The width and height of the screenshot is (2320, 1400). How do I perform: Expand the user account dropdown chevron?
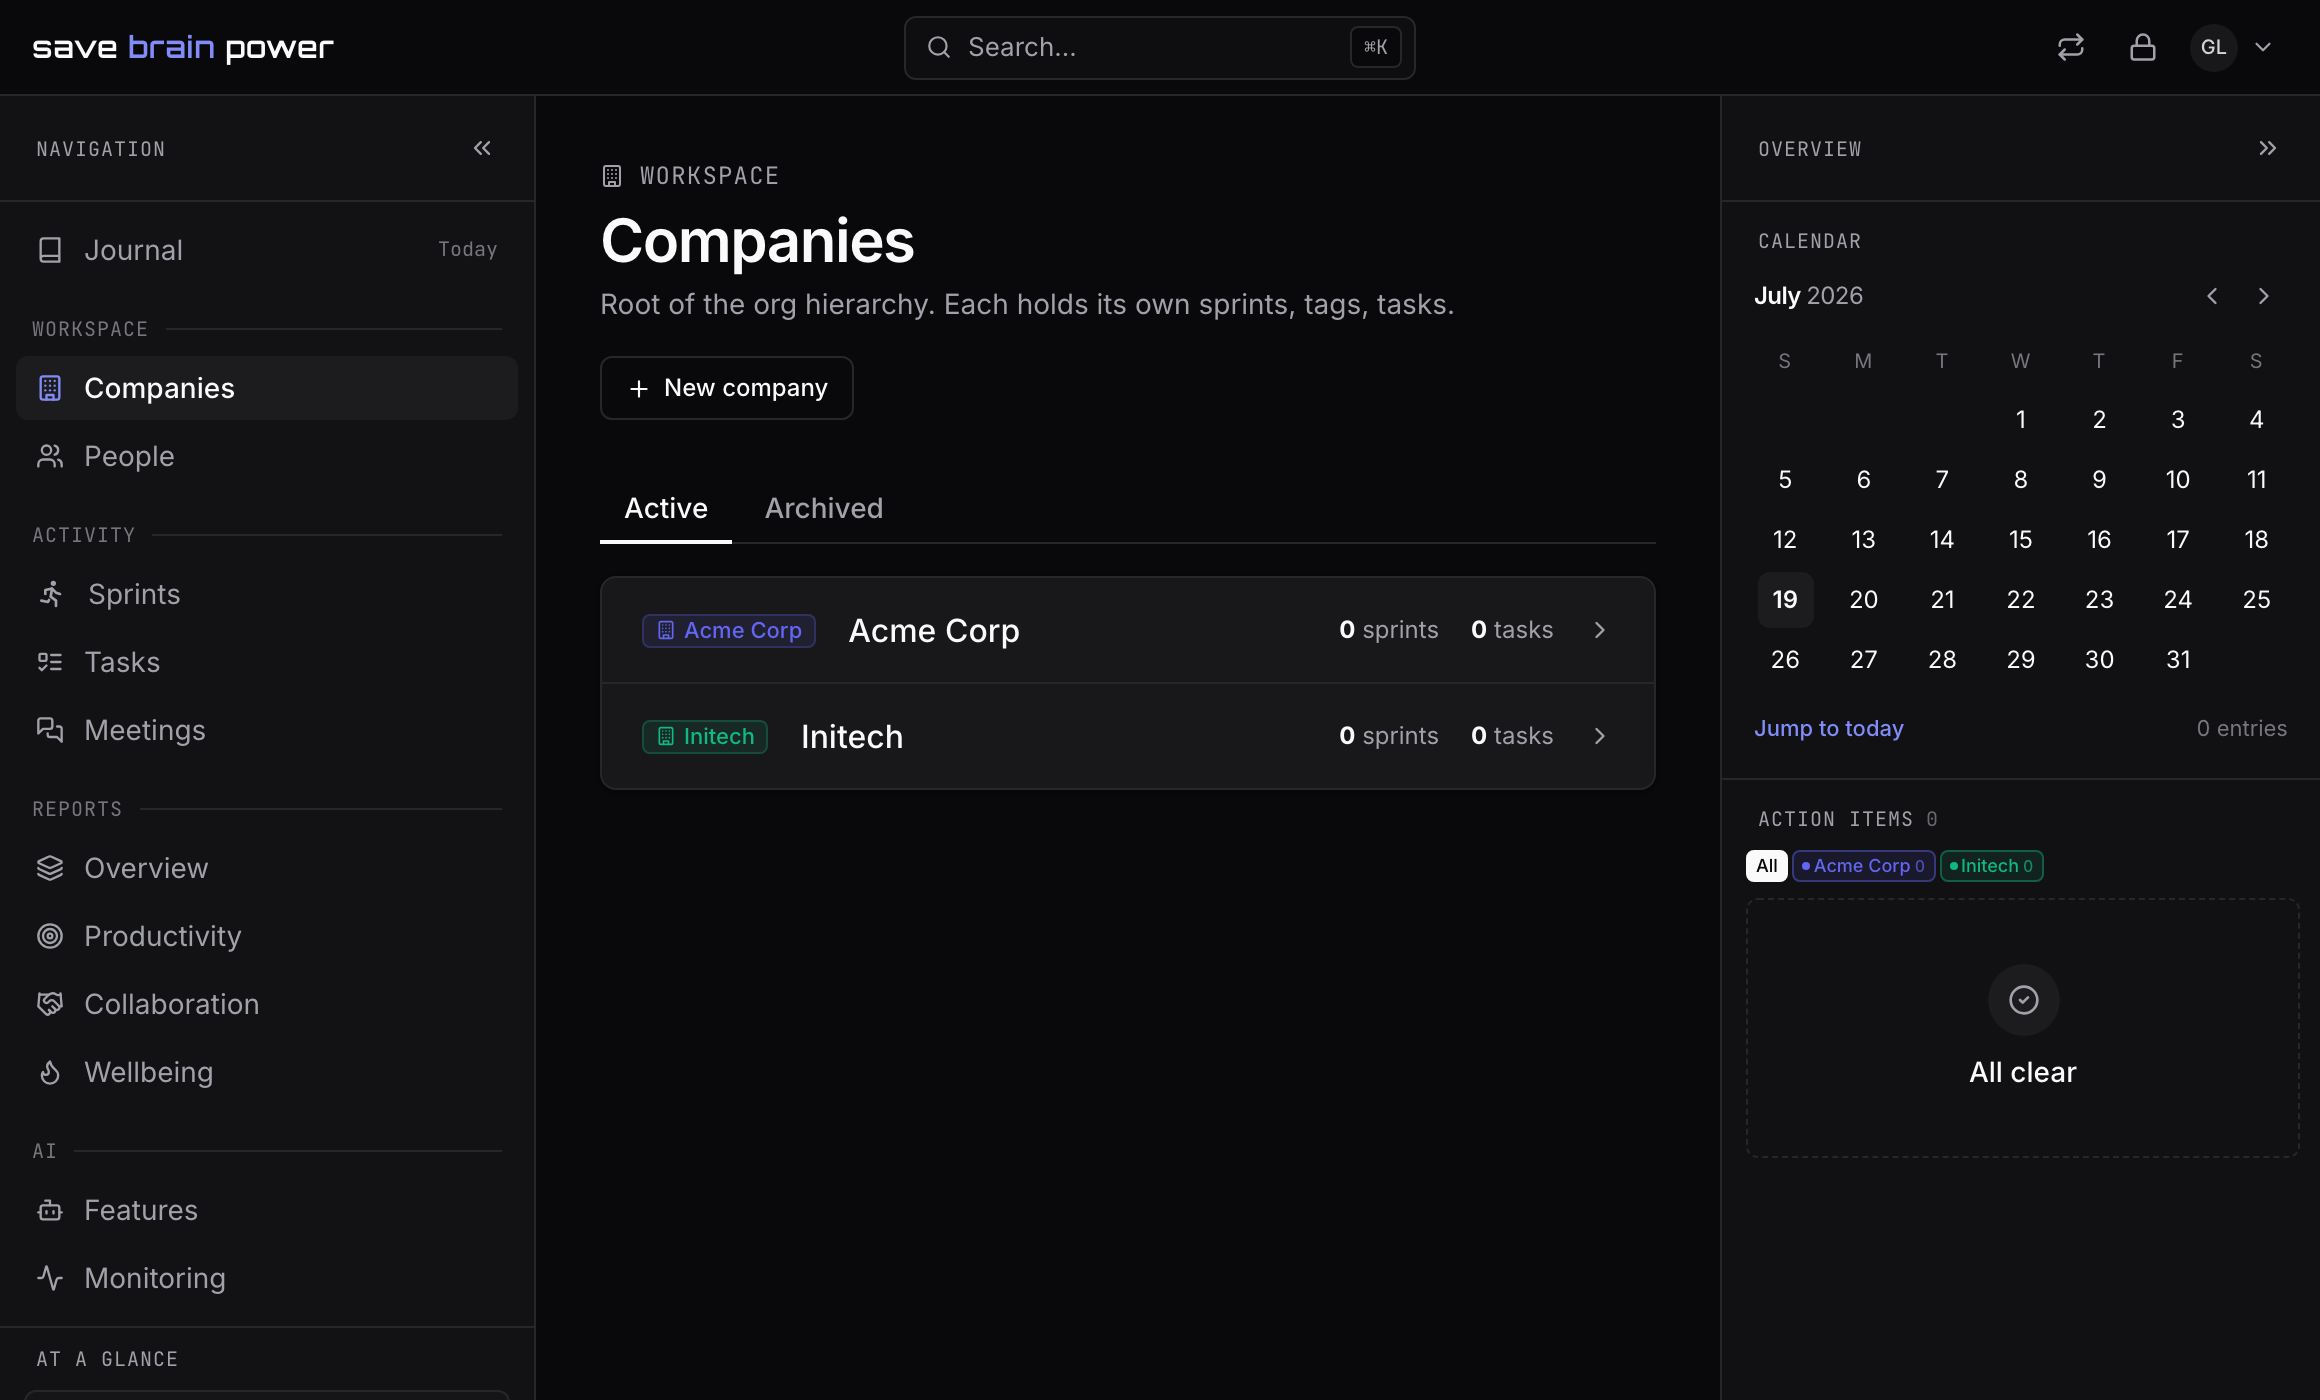pyautogui.click(x=2263, y=47)
